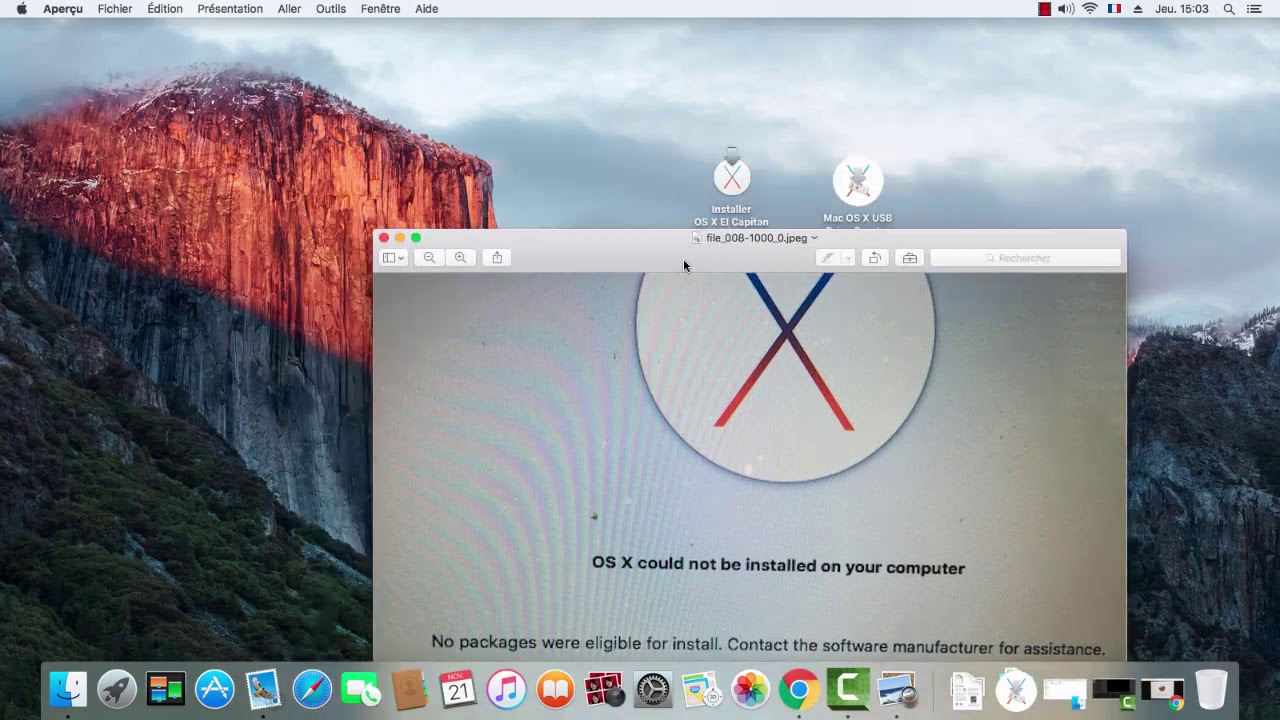1280x720 pixels.
Task: Switch to Preview in the Dock
Action: (897, 689)
